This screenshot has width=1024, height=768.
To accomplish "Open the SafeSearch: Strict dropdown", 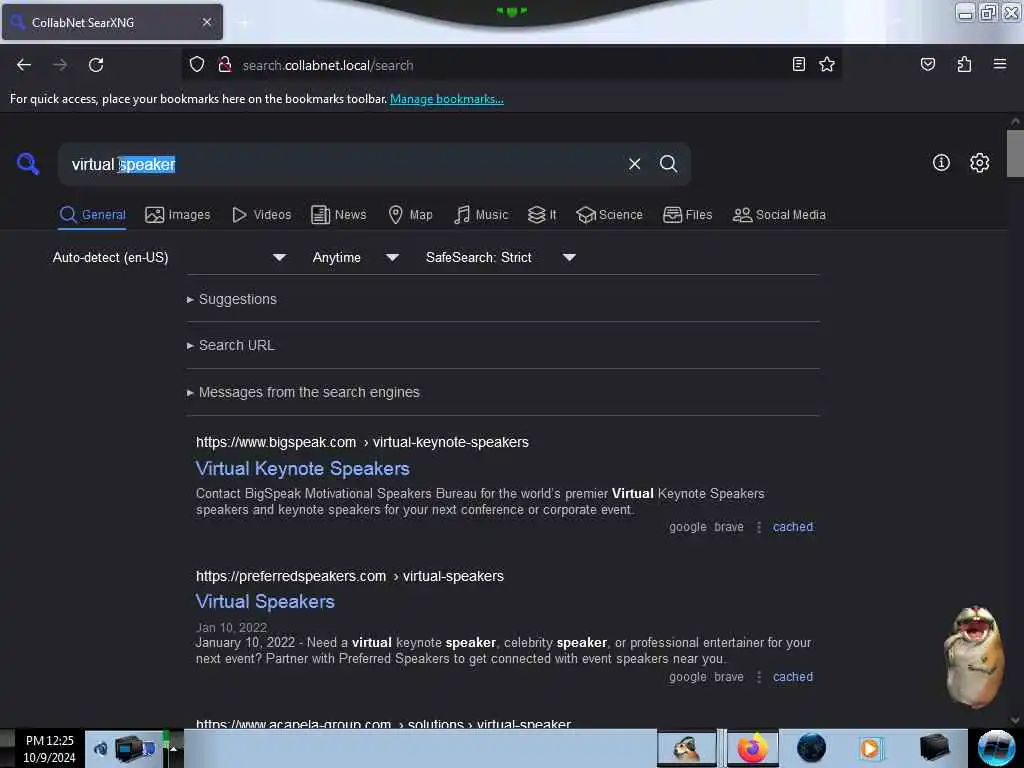I will click(500, 257).
